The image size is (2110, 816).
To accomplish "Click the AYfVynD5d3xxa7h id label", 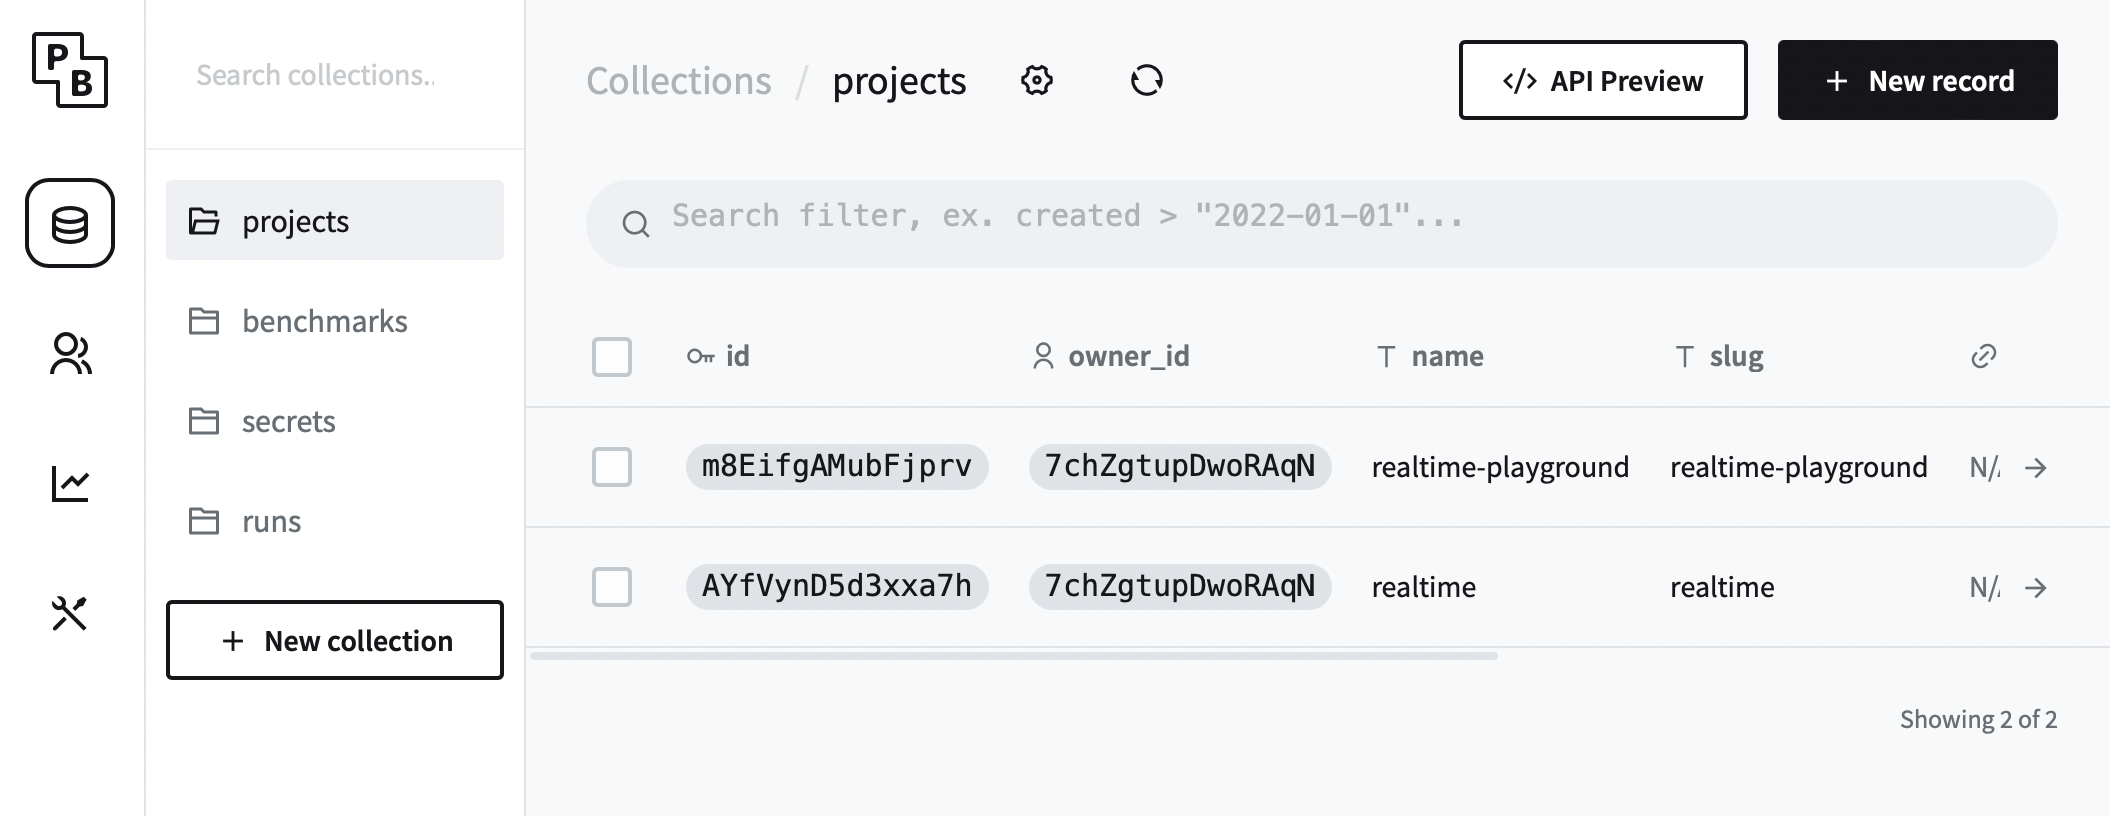I will pos(837,586).
